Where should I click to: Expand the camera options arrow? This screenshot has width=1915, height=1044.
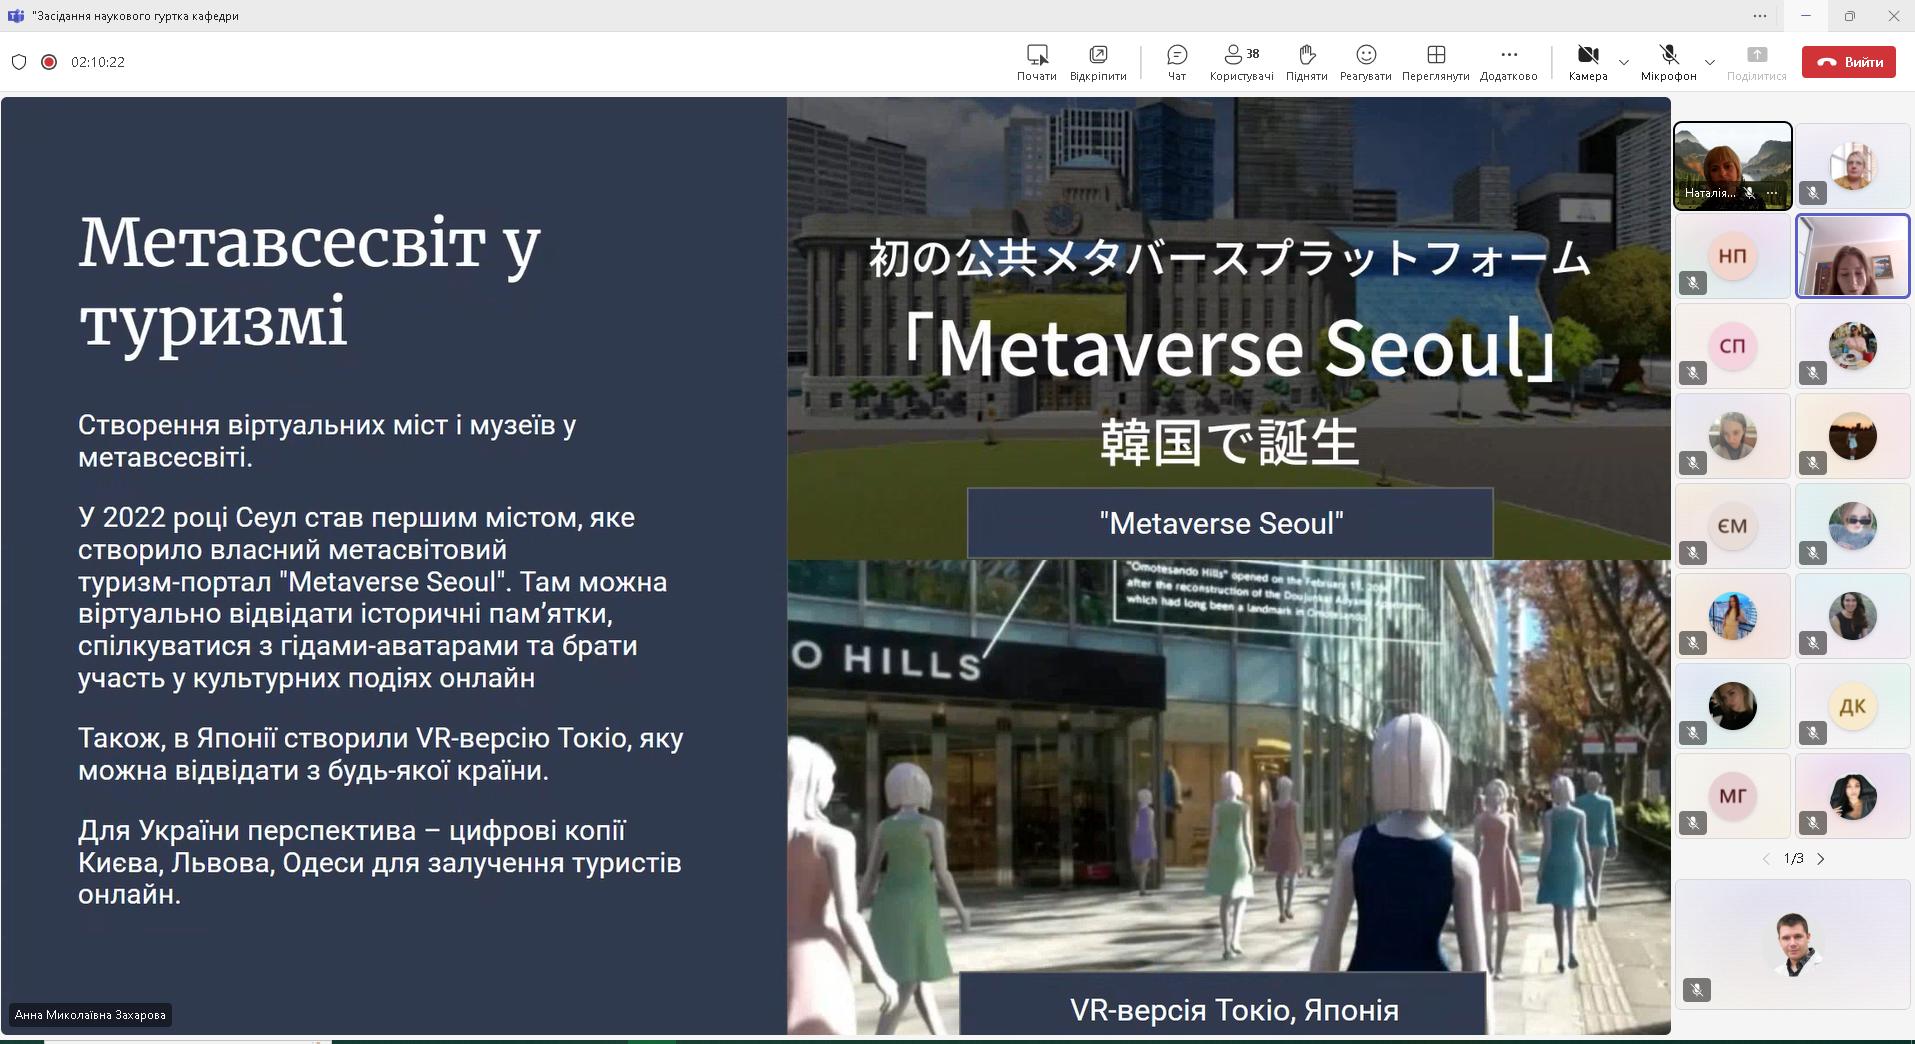point(1624,62)
